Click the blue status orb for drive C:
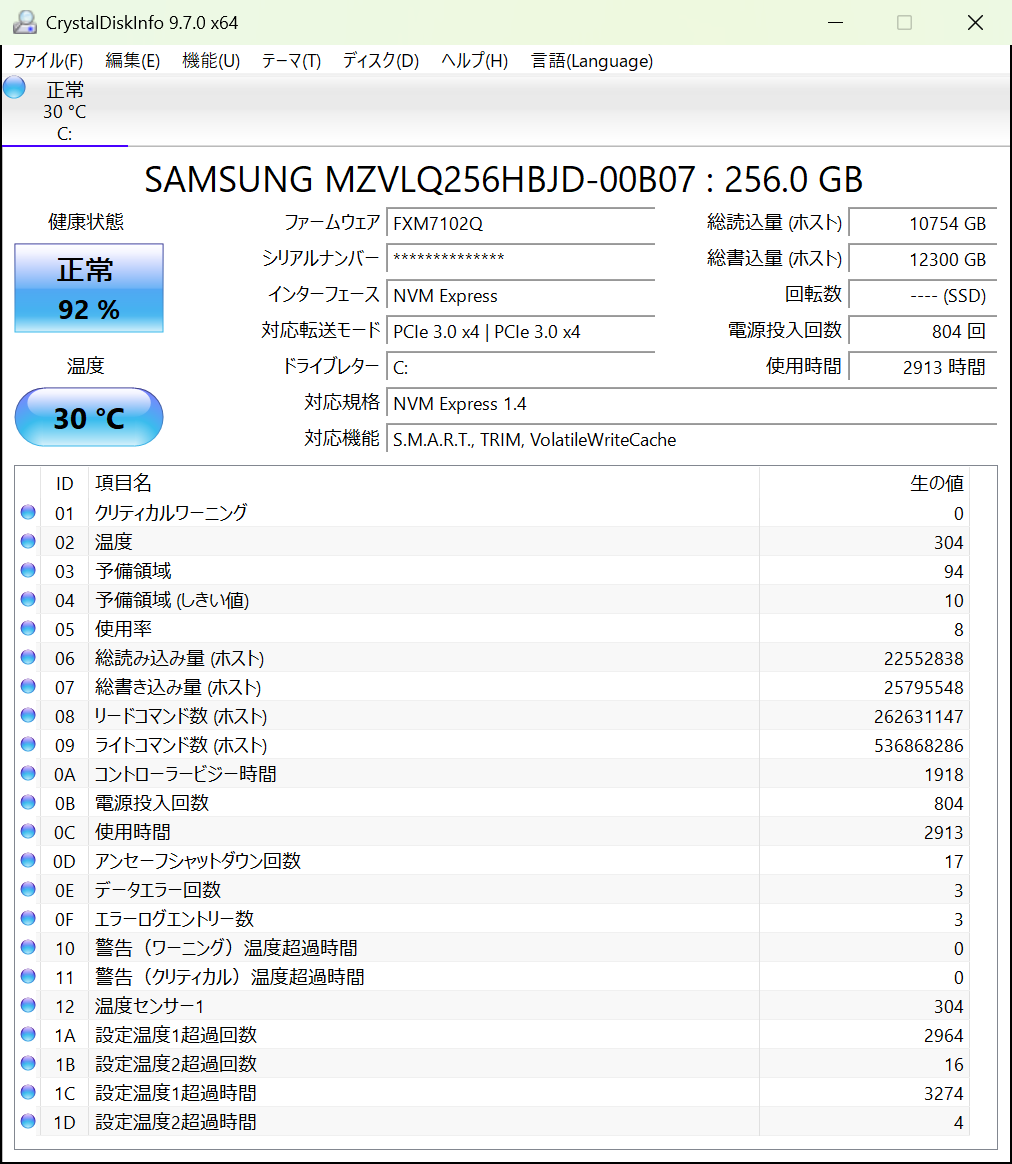This screenshot has width=1012, height=1164. [x=14, y=88]
